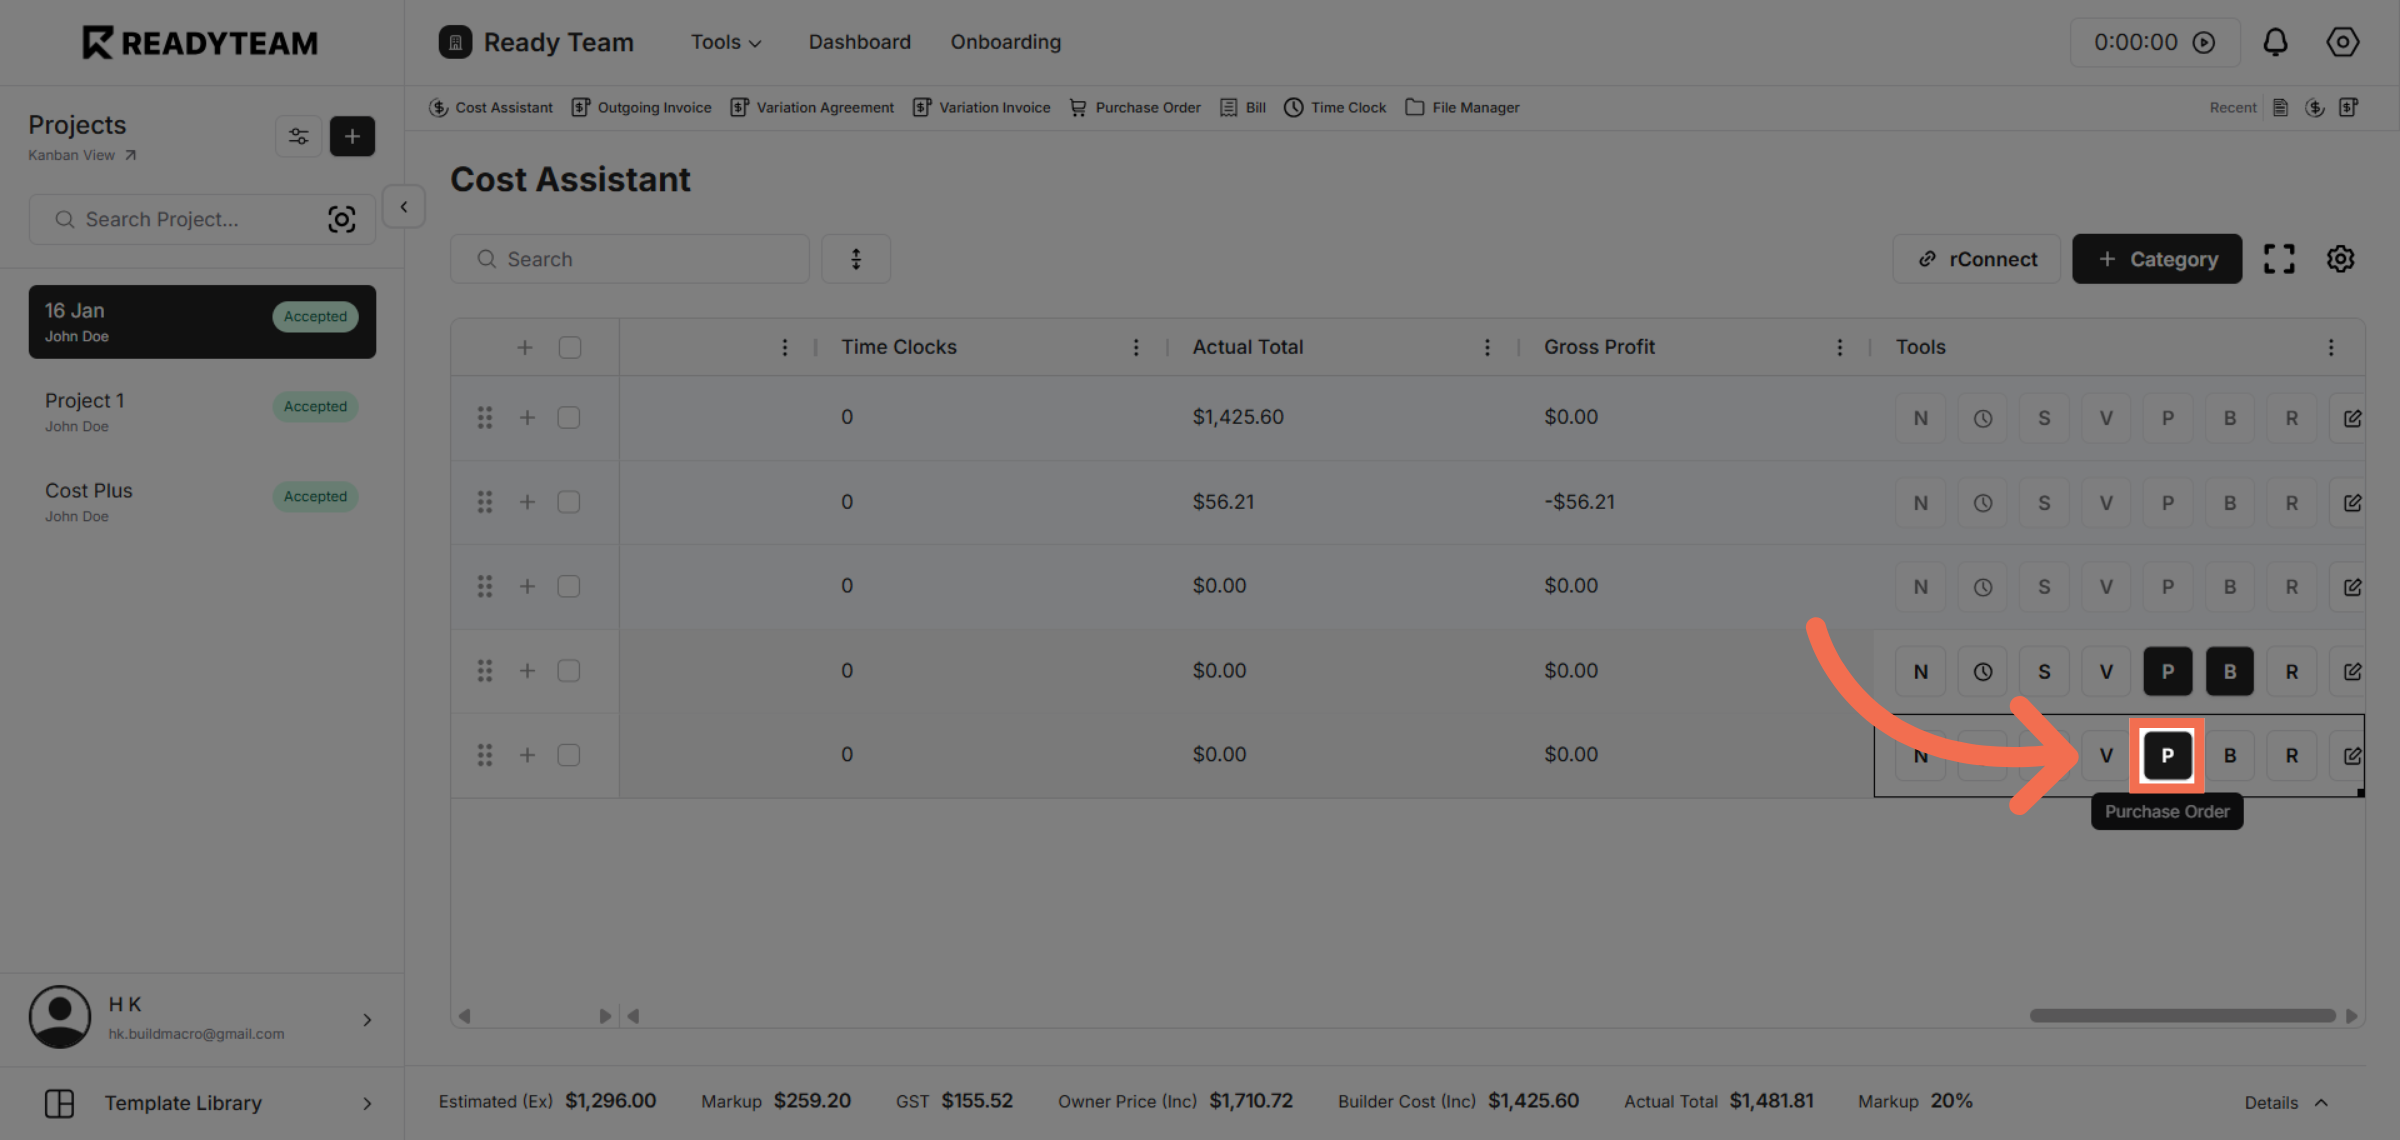Open the Onboarding menu item
Viewport: 2400px width, 1140px height.
tap(1005, 42)
